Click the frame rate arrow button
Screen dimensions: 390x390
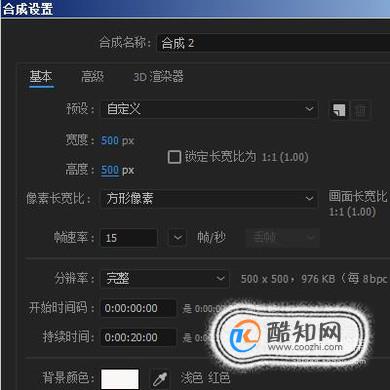(x=177, y=238)
